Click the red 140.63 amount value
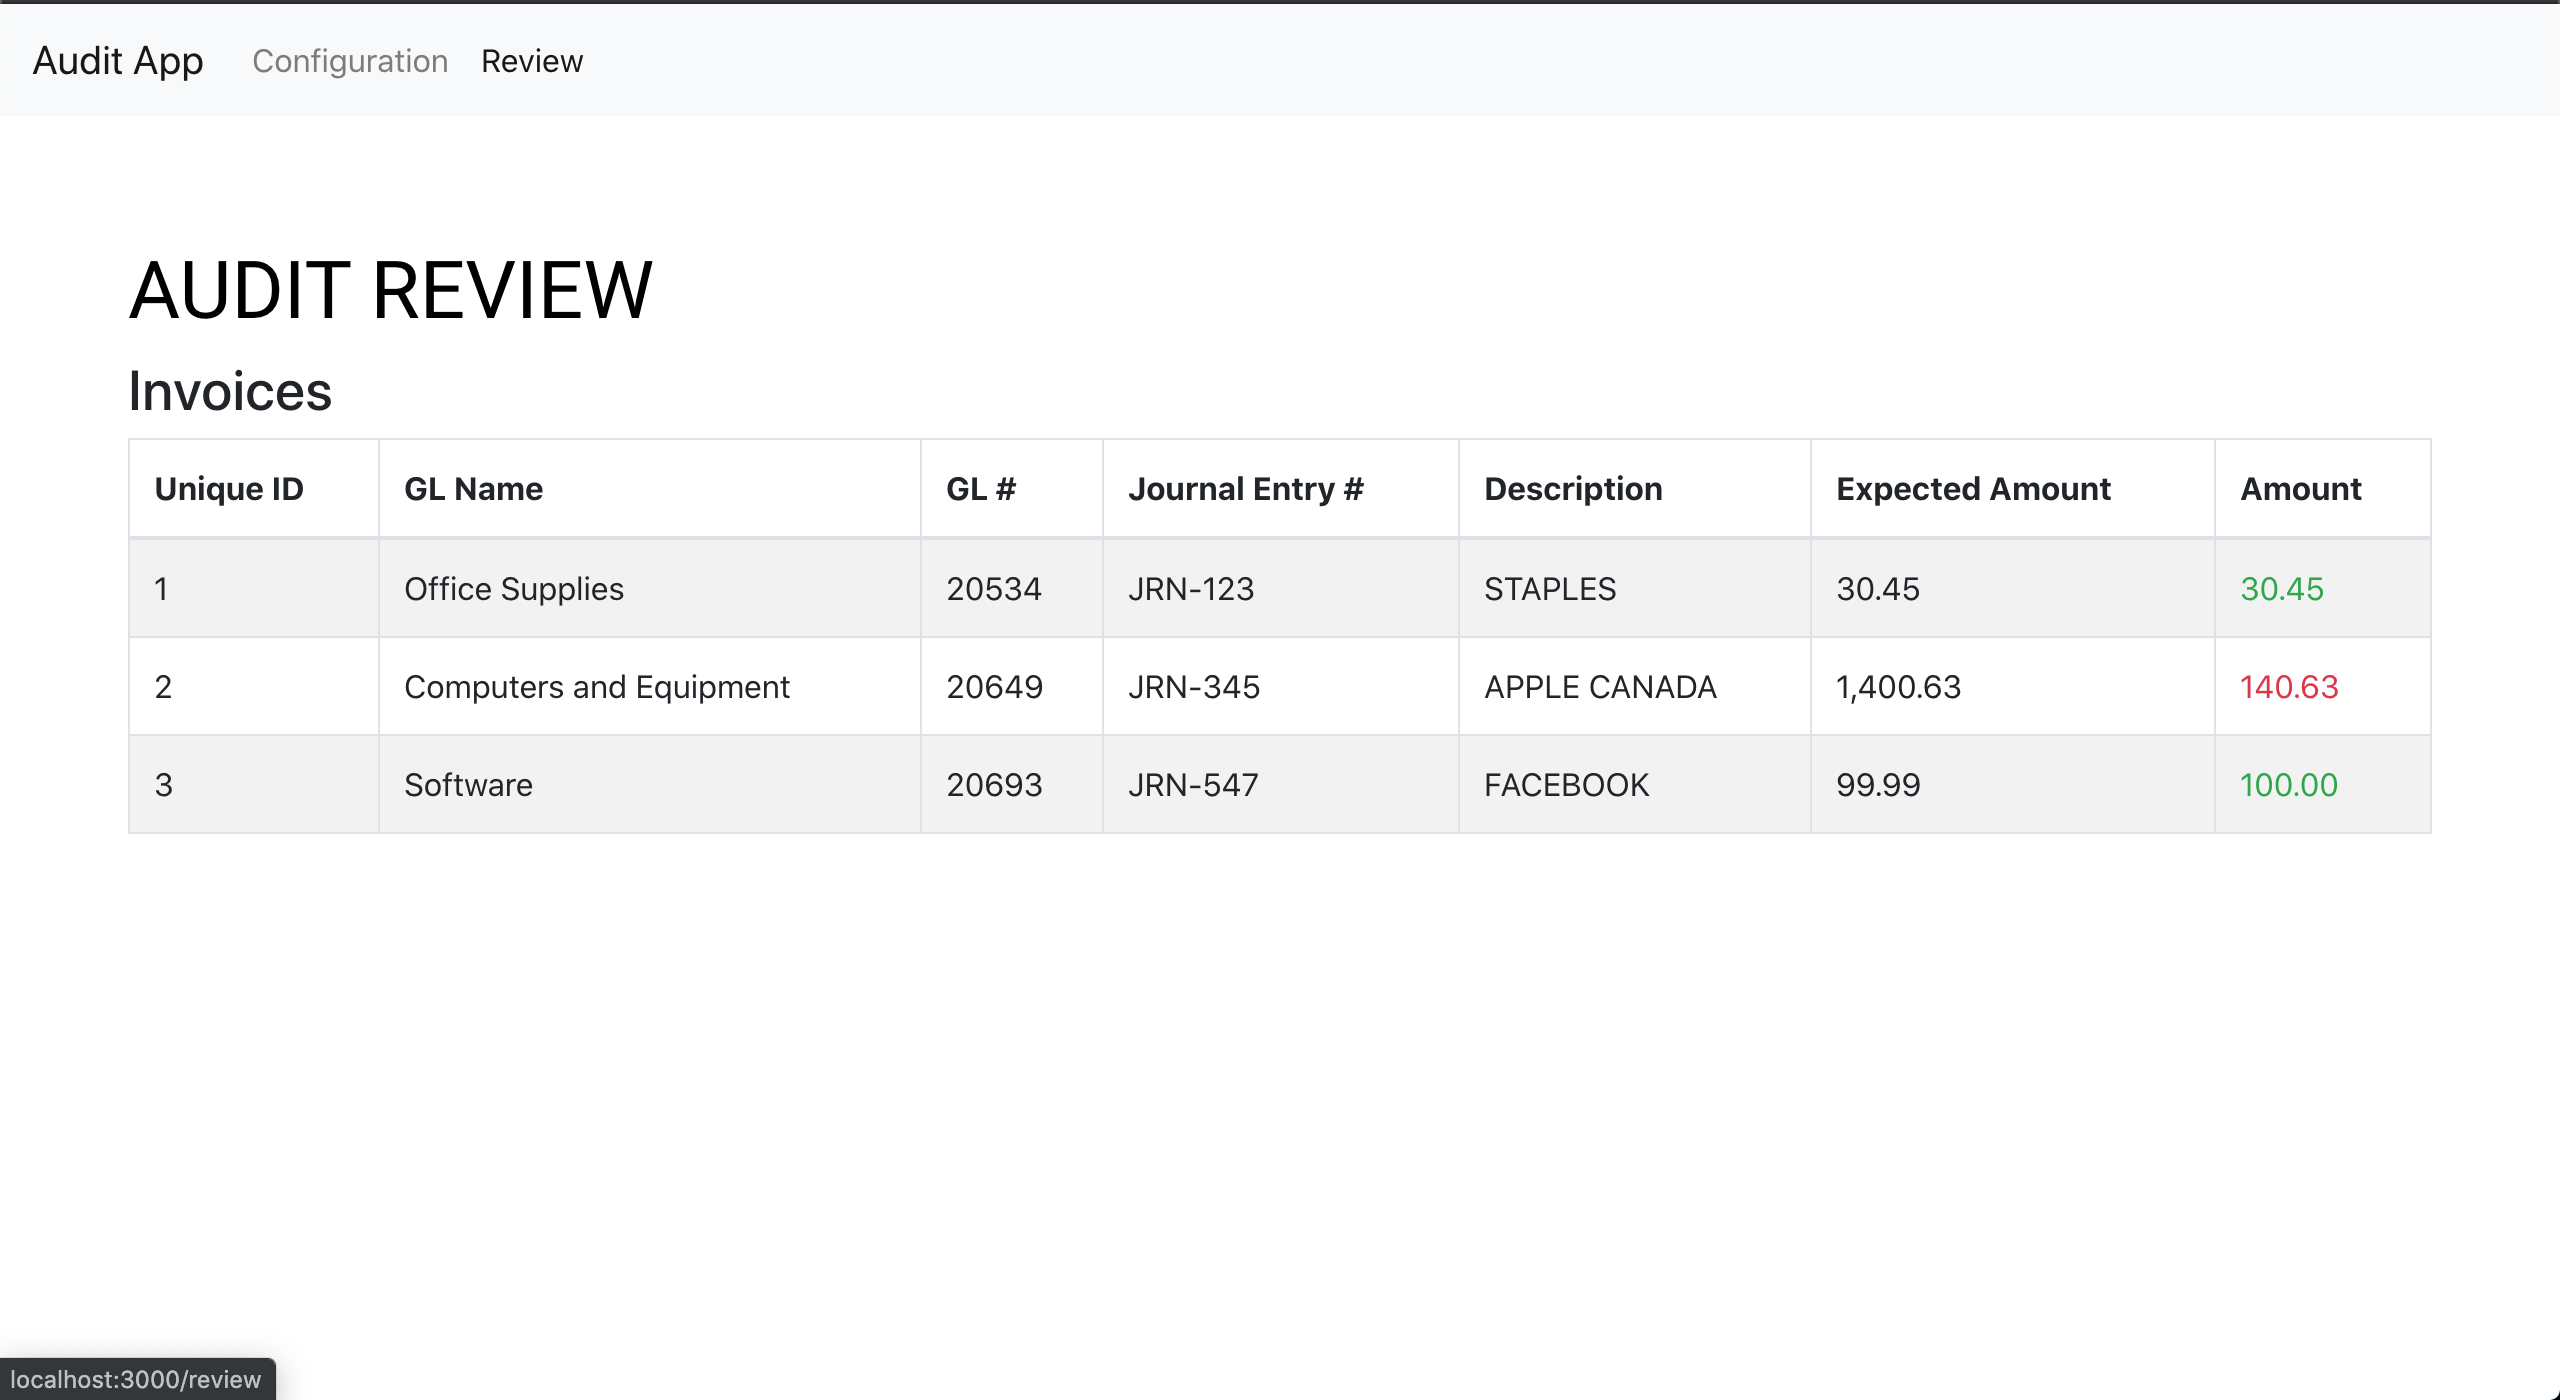The width and height of the screenshot is (2560, 1400). tap(2289, 687)
